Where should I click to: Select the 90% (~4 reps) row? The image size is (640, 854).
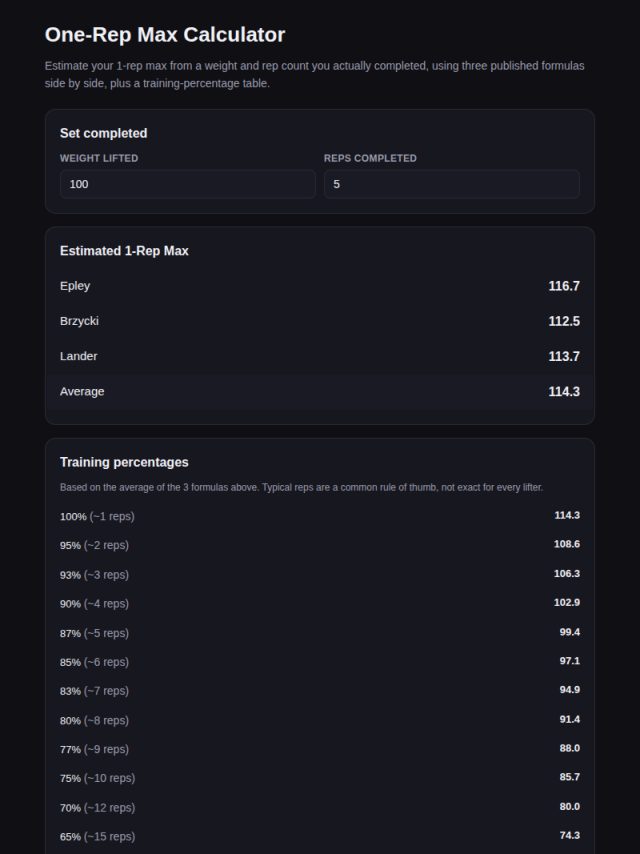pos(320,603)
